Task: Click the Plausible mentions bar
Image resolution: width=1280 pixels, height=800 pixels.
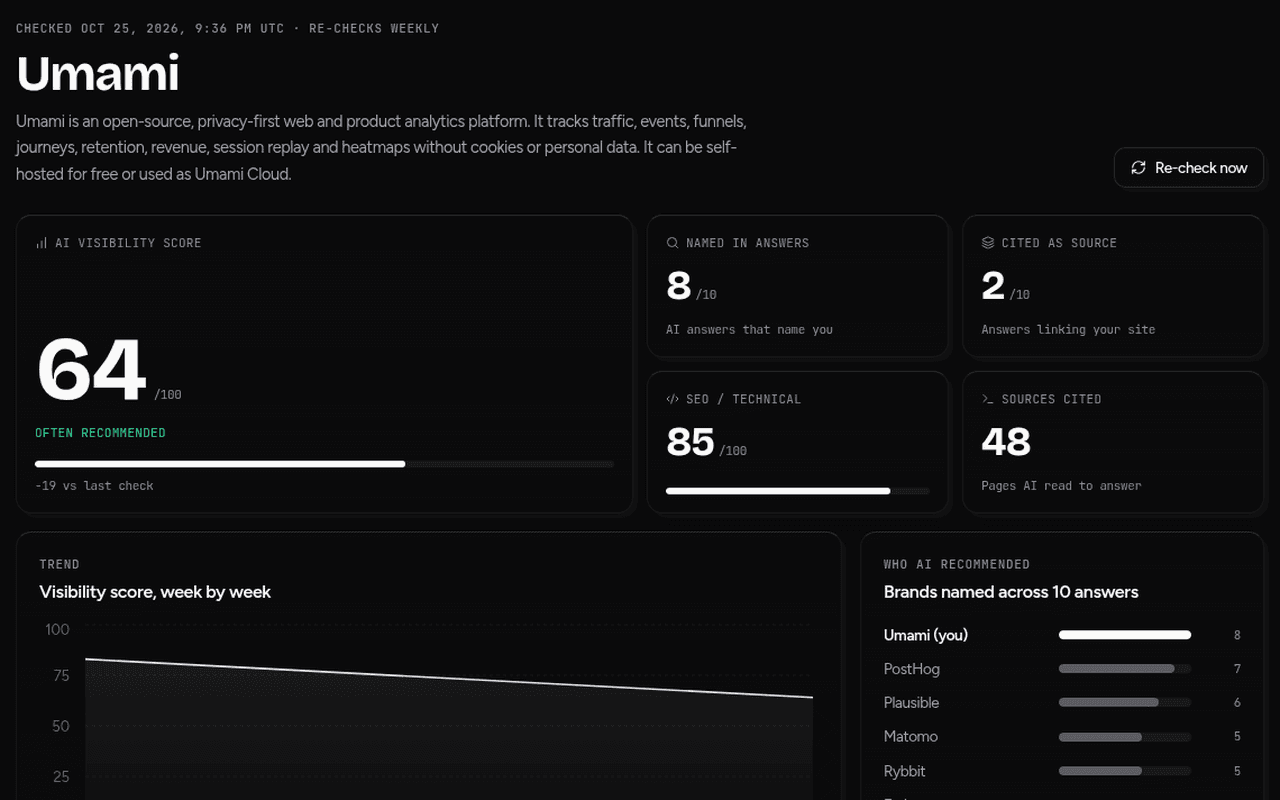Action: tap(1125, 703)
